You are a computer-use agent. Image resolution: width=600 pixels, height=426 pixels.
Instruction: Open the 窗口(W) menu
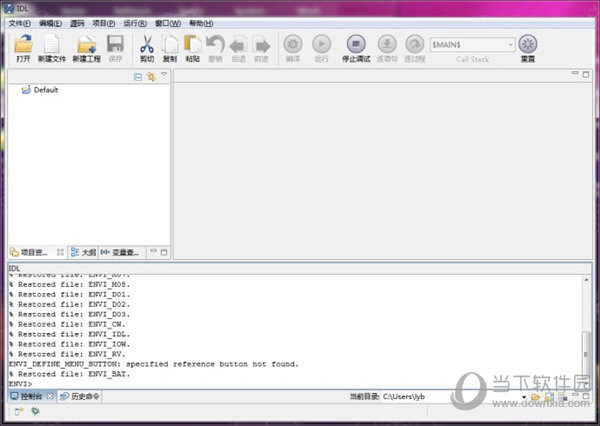(x=168, y=23)
